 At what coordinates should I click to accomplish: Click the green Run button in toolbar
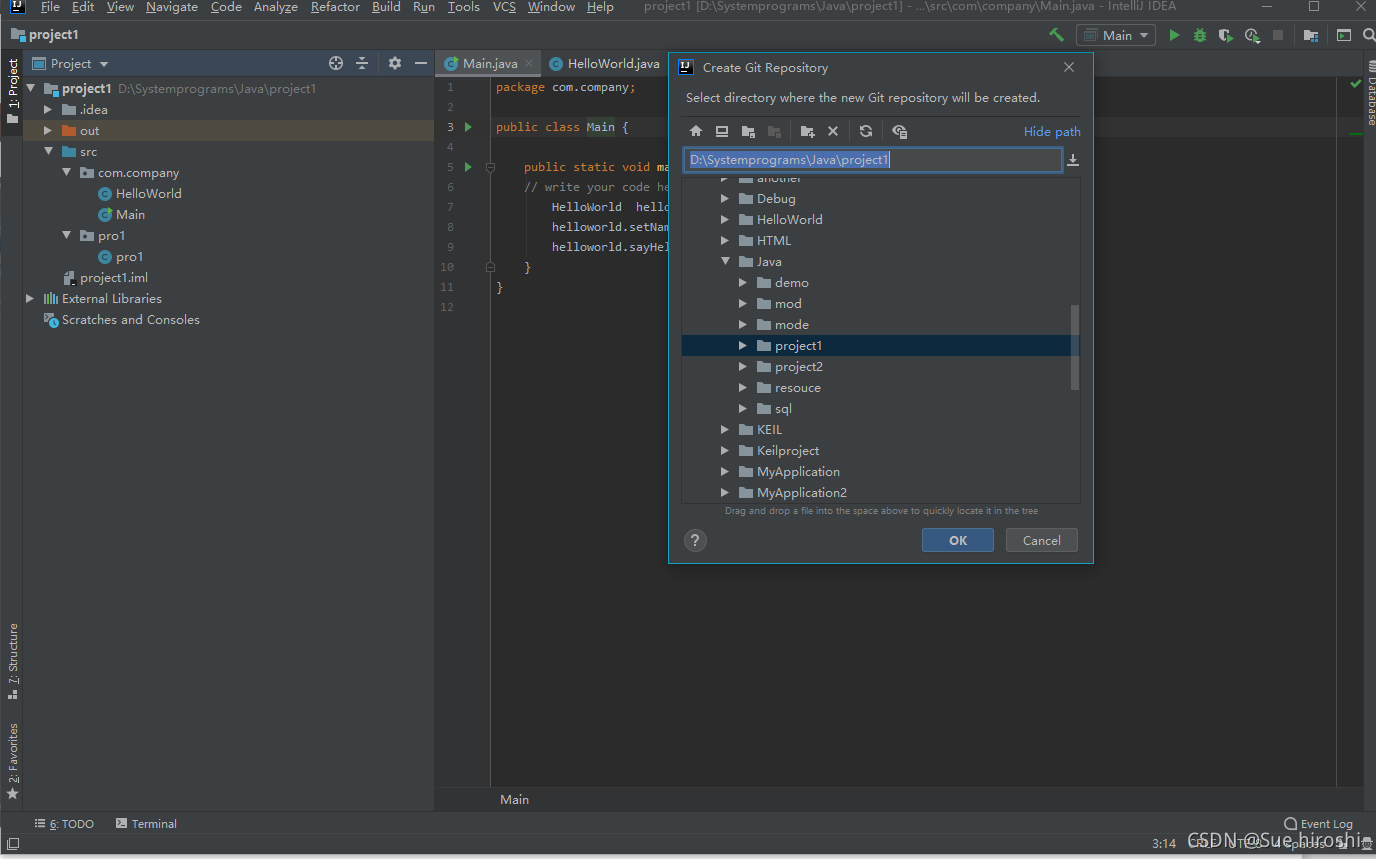point(1174,35)
